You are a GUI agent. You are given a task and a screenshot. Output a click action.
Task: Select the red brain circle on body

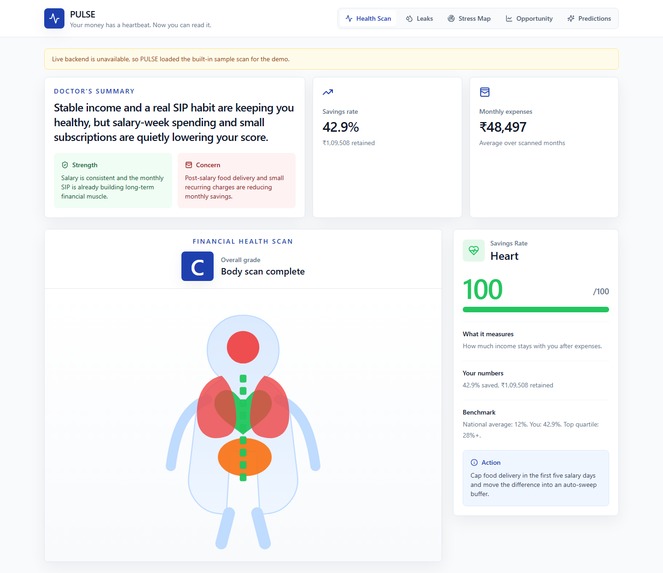243,347
